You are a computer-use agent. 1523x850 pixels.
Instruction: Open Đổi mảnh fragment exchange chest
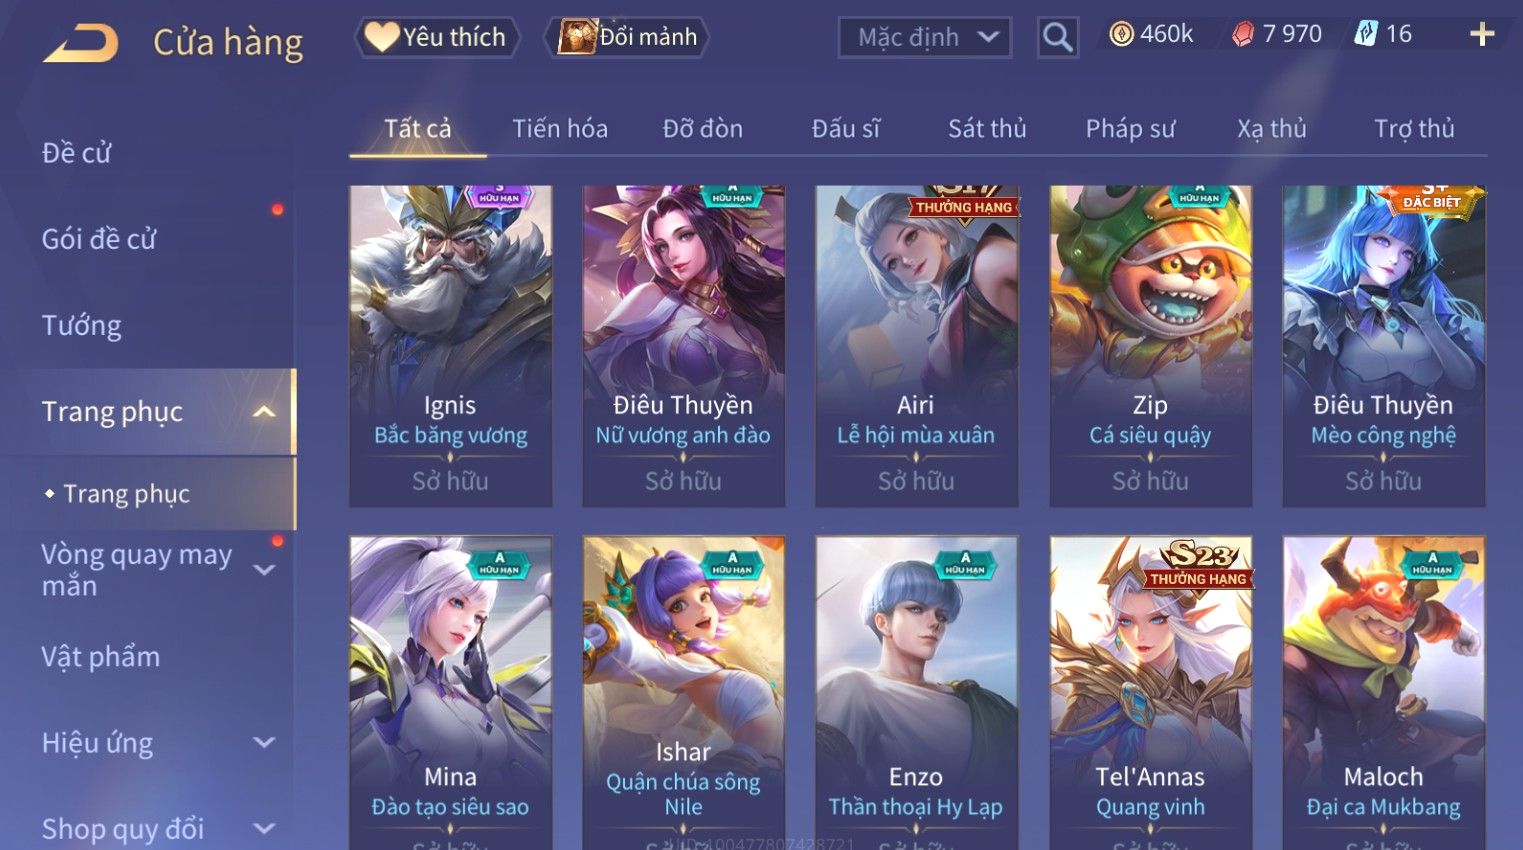(x=627, y=37)
